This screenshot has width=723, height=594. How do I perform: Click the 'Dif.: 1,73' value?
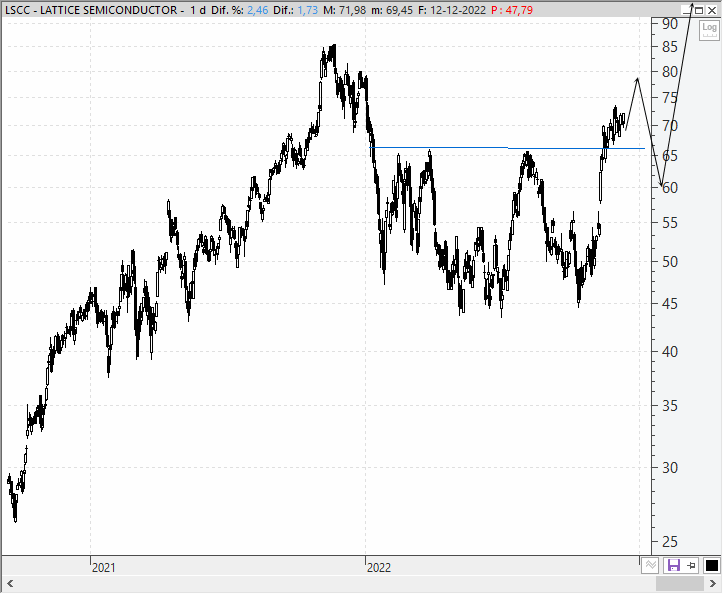[295, 10]
